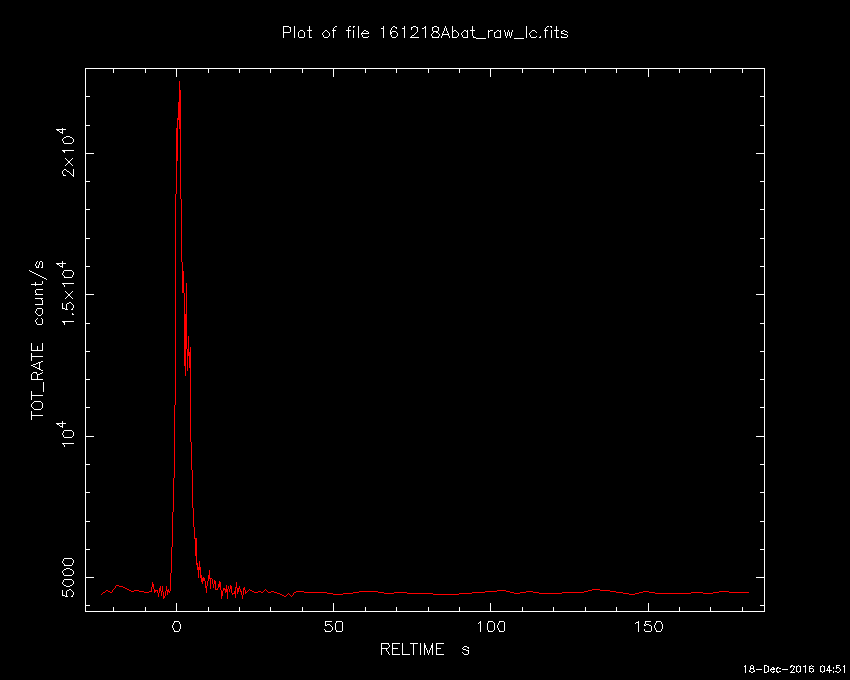This screenshot has width=850, height=680.
Task: Click the 'TOT_RATE count/s' axis label
Action: pos(38,340)
